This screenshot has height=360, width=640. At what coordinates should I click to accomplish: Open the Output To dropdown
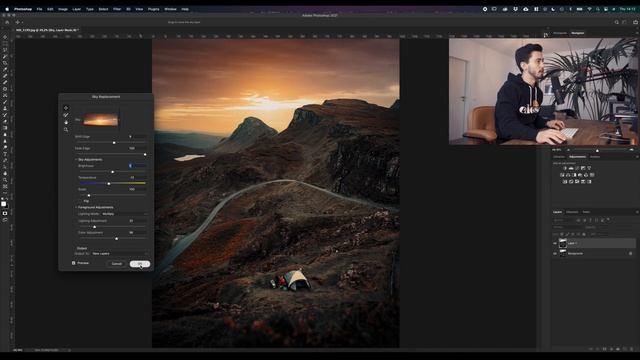coord(119,253)
